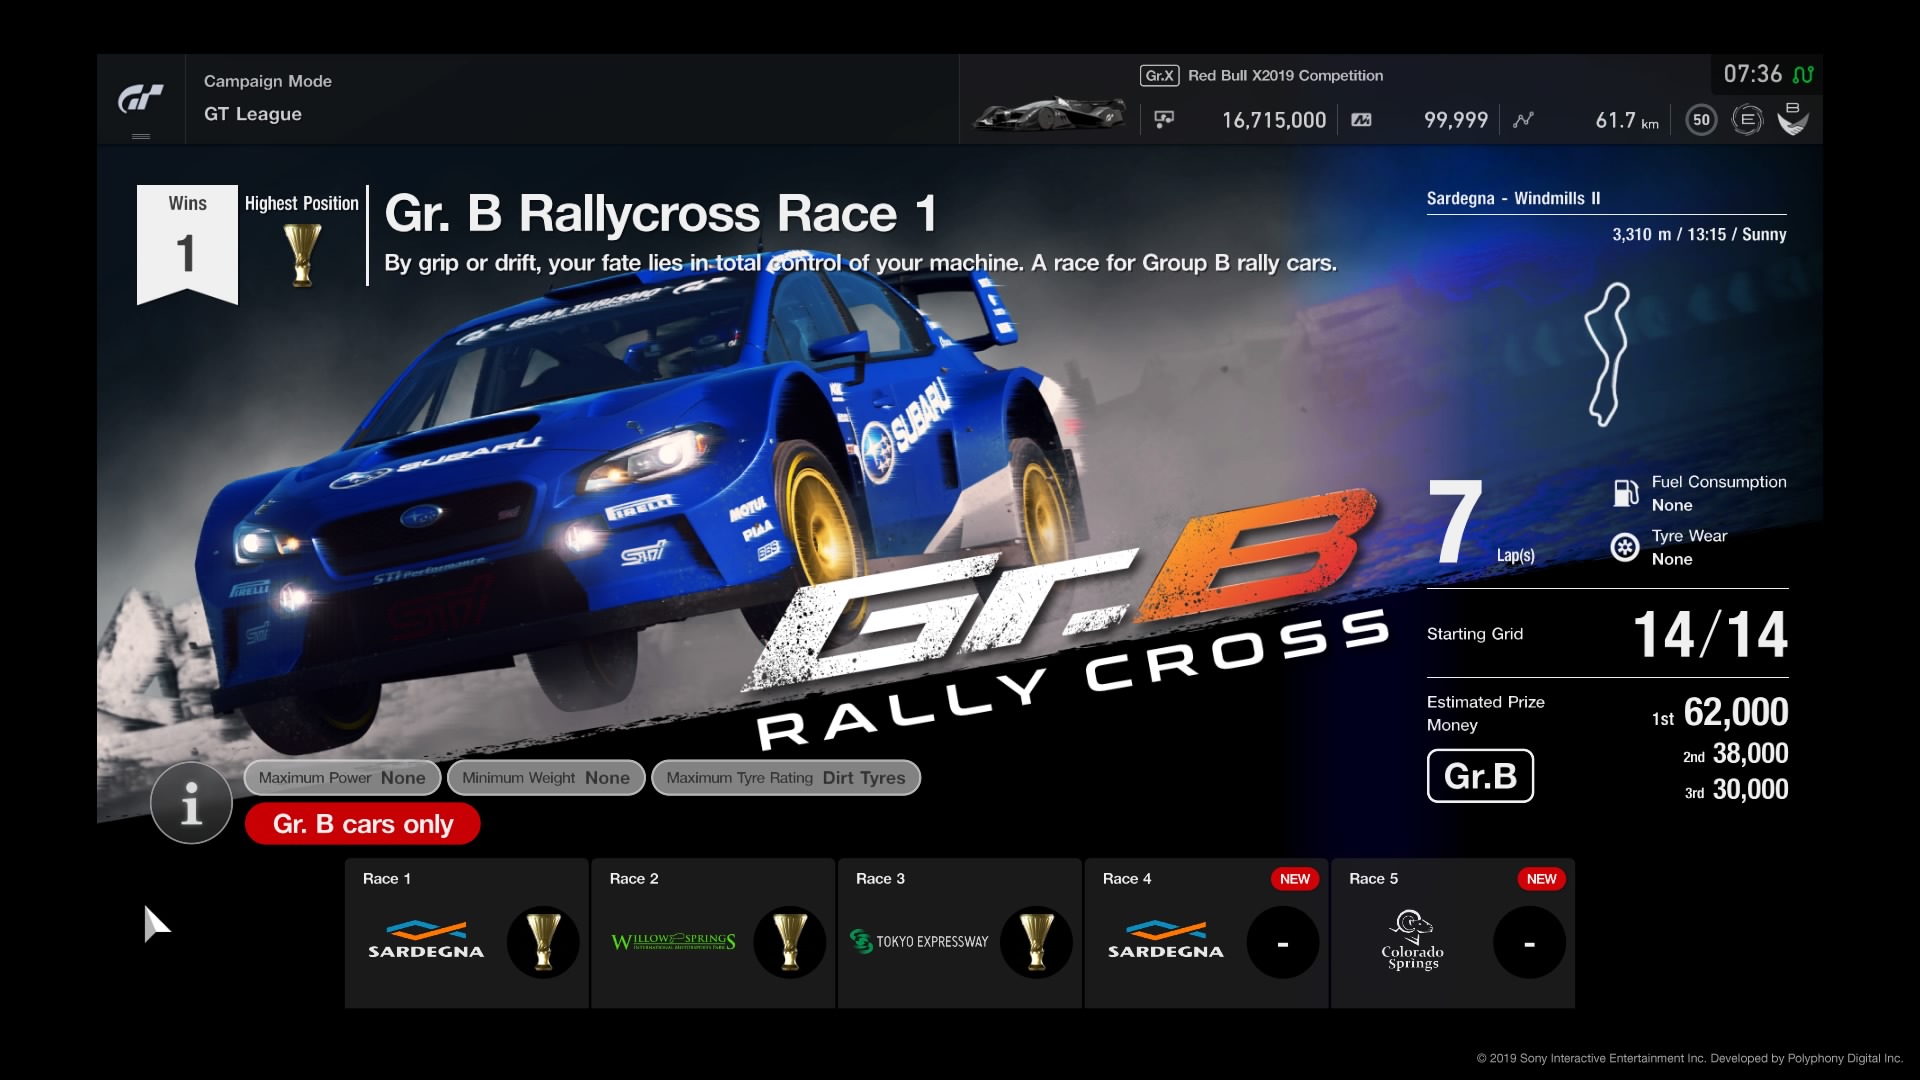Click the Maximum Power None pill
This screenshot has width=1920, height=1080.
click(x=342, y=778)
